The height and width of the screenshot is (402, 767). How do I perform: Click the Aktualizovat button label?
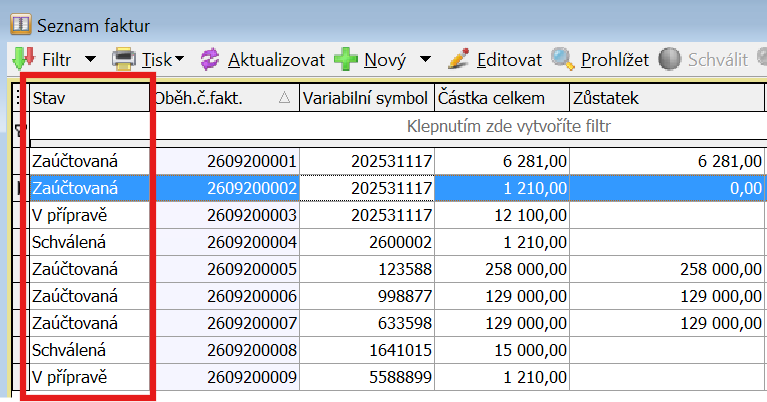276,60
